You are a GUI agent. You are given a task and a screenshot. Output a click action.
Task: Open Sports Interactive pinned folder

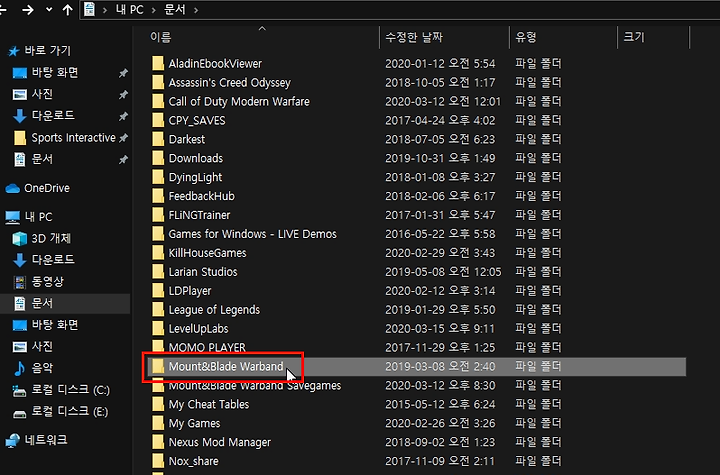coord(73,137)
